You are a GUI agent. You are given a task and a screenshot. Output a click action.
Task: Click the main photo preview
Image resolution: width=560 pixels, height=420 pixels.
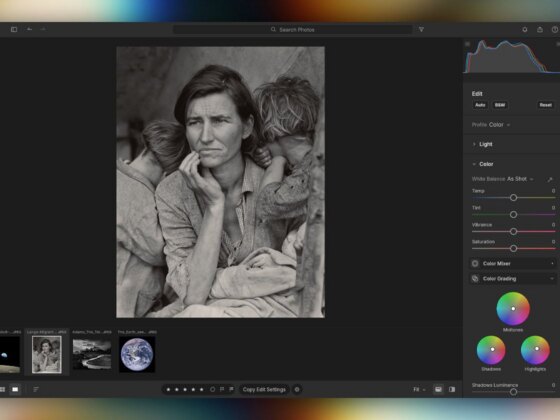tap(220, 182)
